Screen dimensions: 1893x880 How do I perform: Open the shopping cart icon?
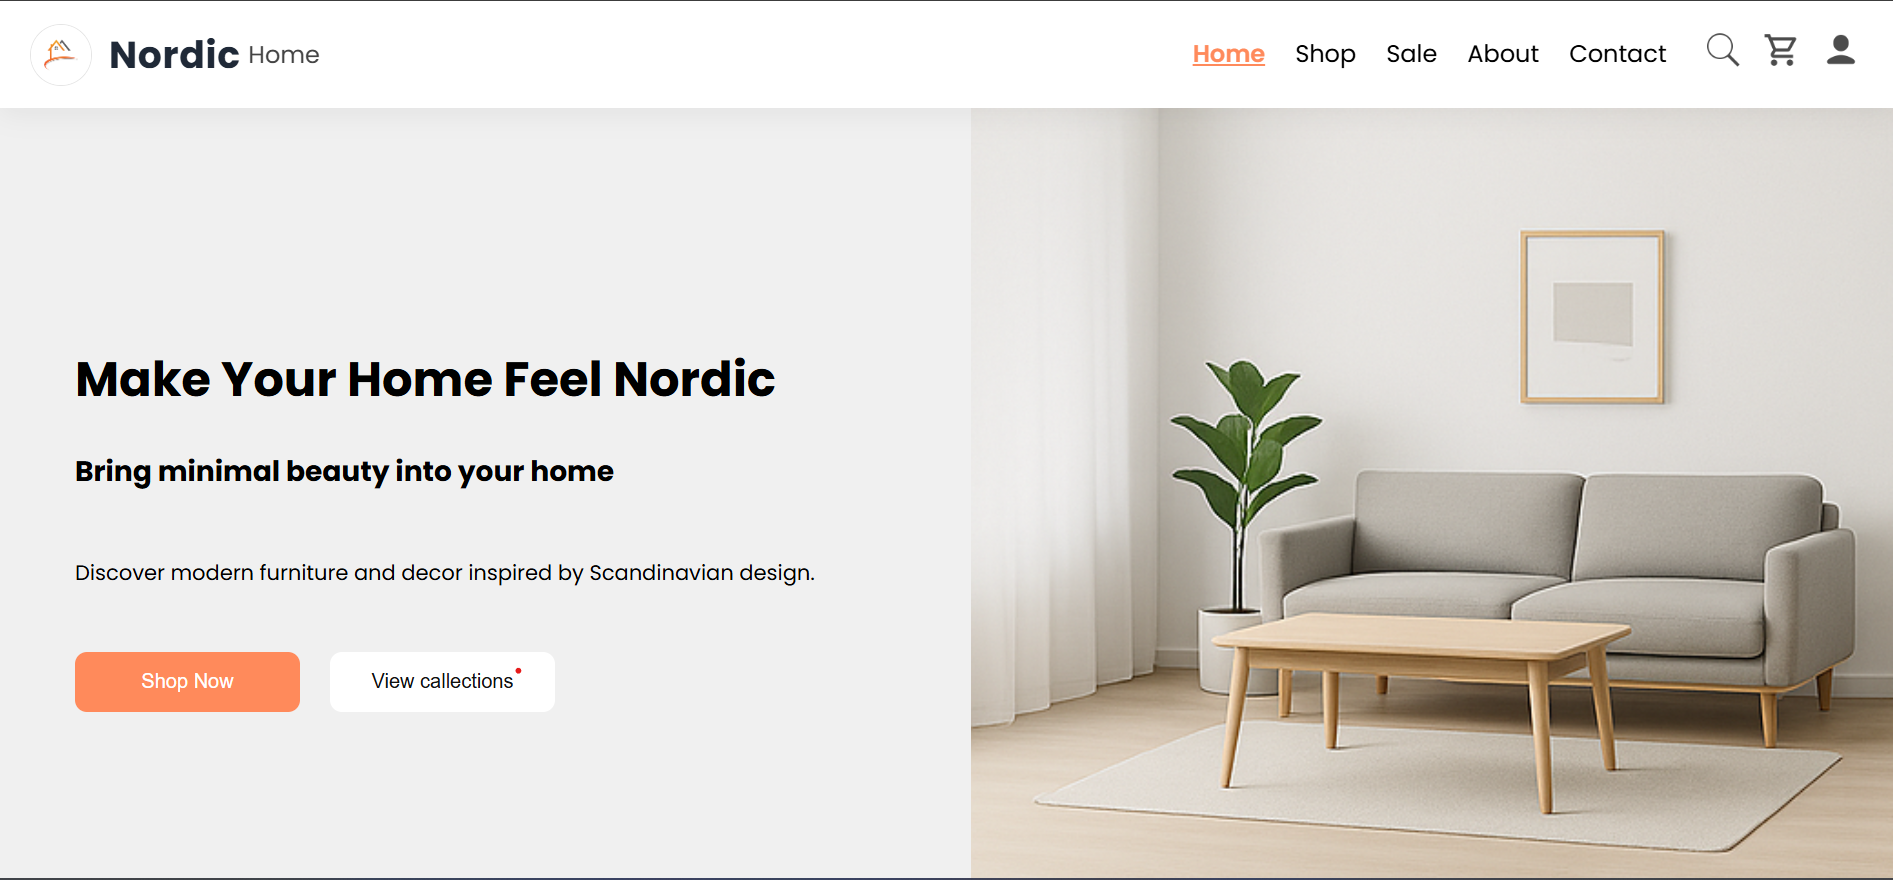(1781, 50)
